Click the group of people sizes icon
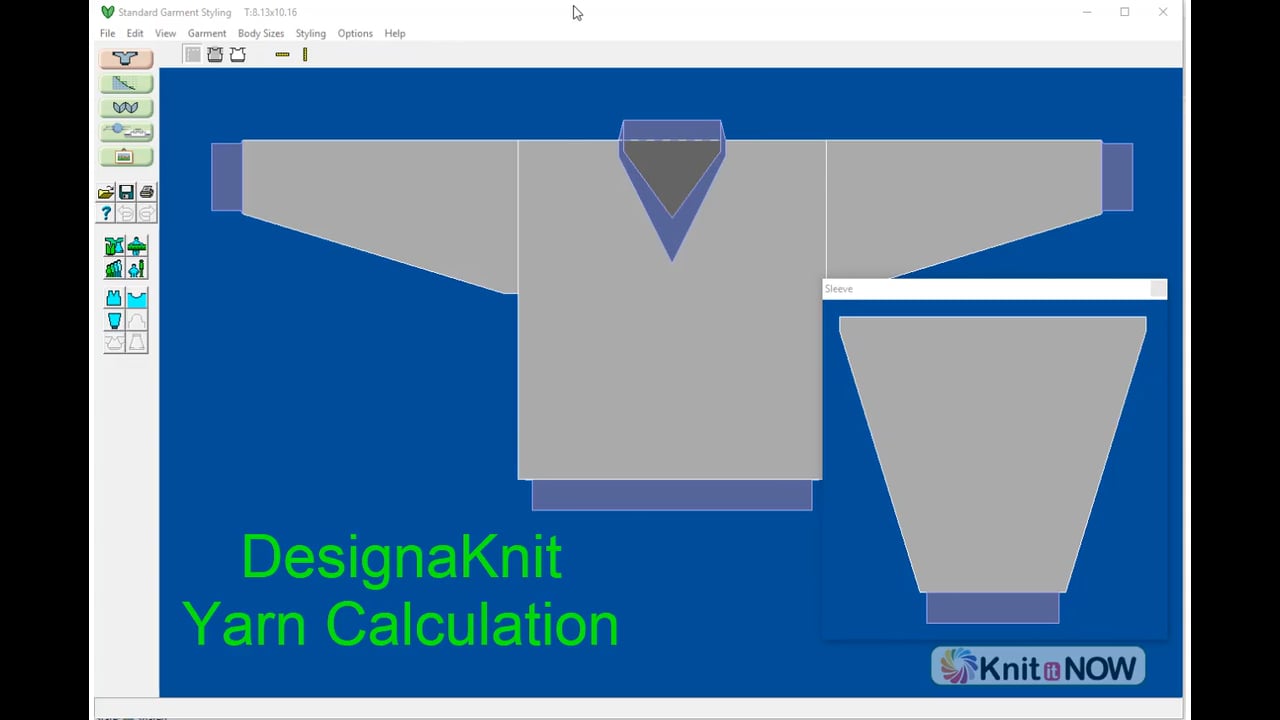Viewport: 1280px width, 720px height. click(114, 268)
